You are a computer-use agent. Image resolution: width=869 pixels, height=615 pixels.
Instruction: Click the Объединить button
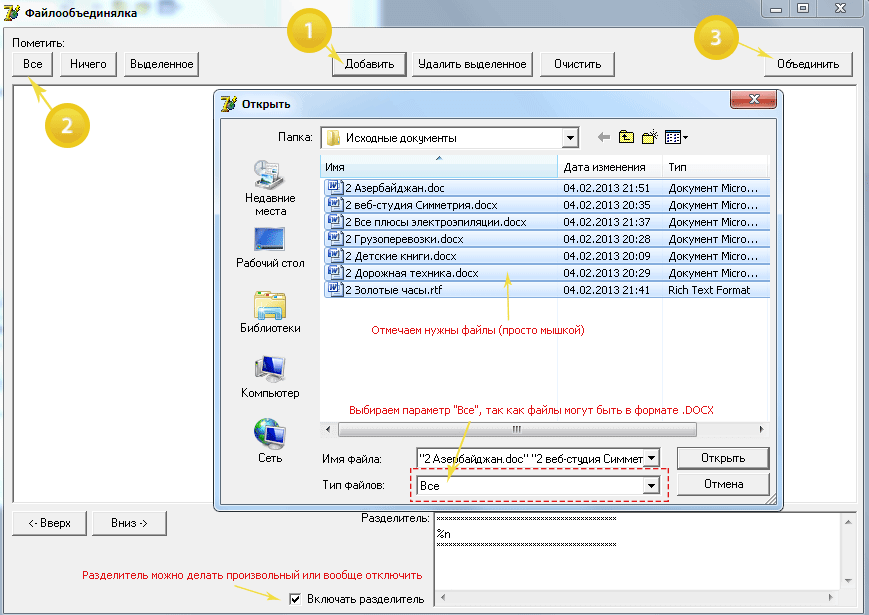pos(808,64)
